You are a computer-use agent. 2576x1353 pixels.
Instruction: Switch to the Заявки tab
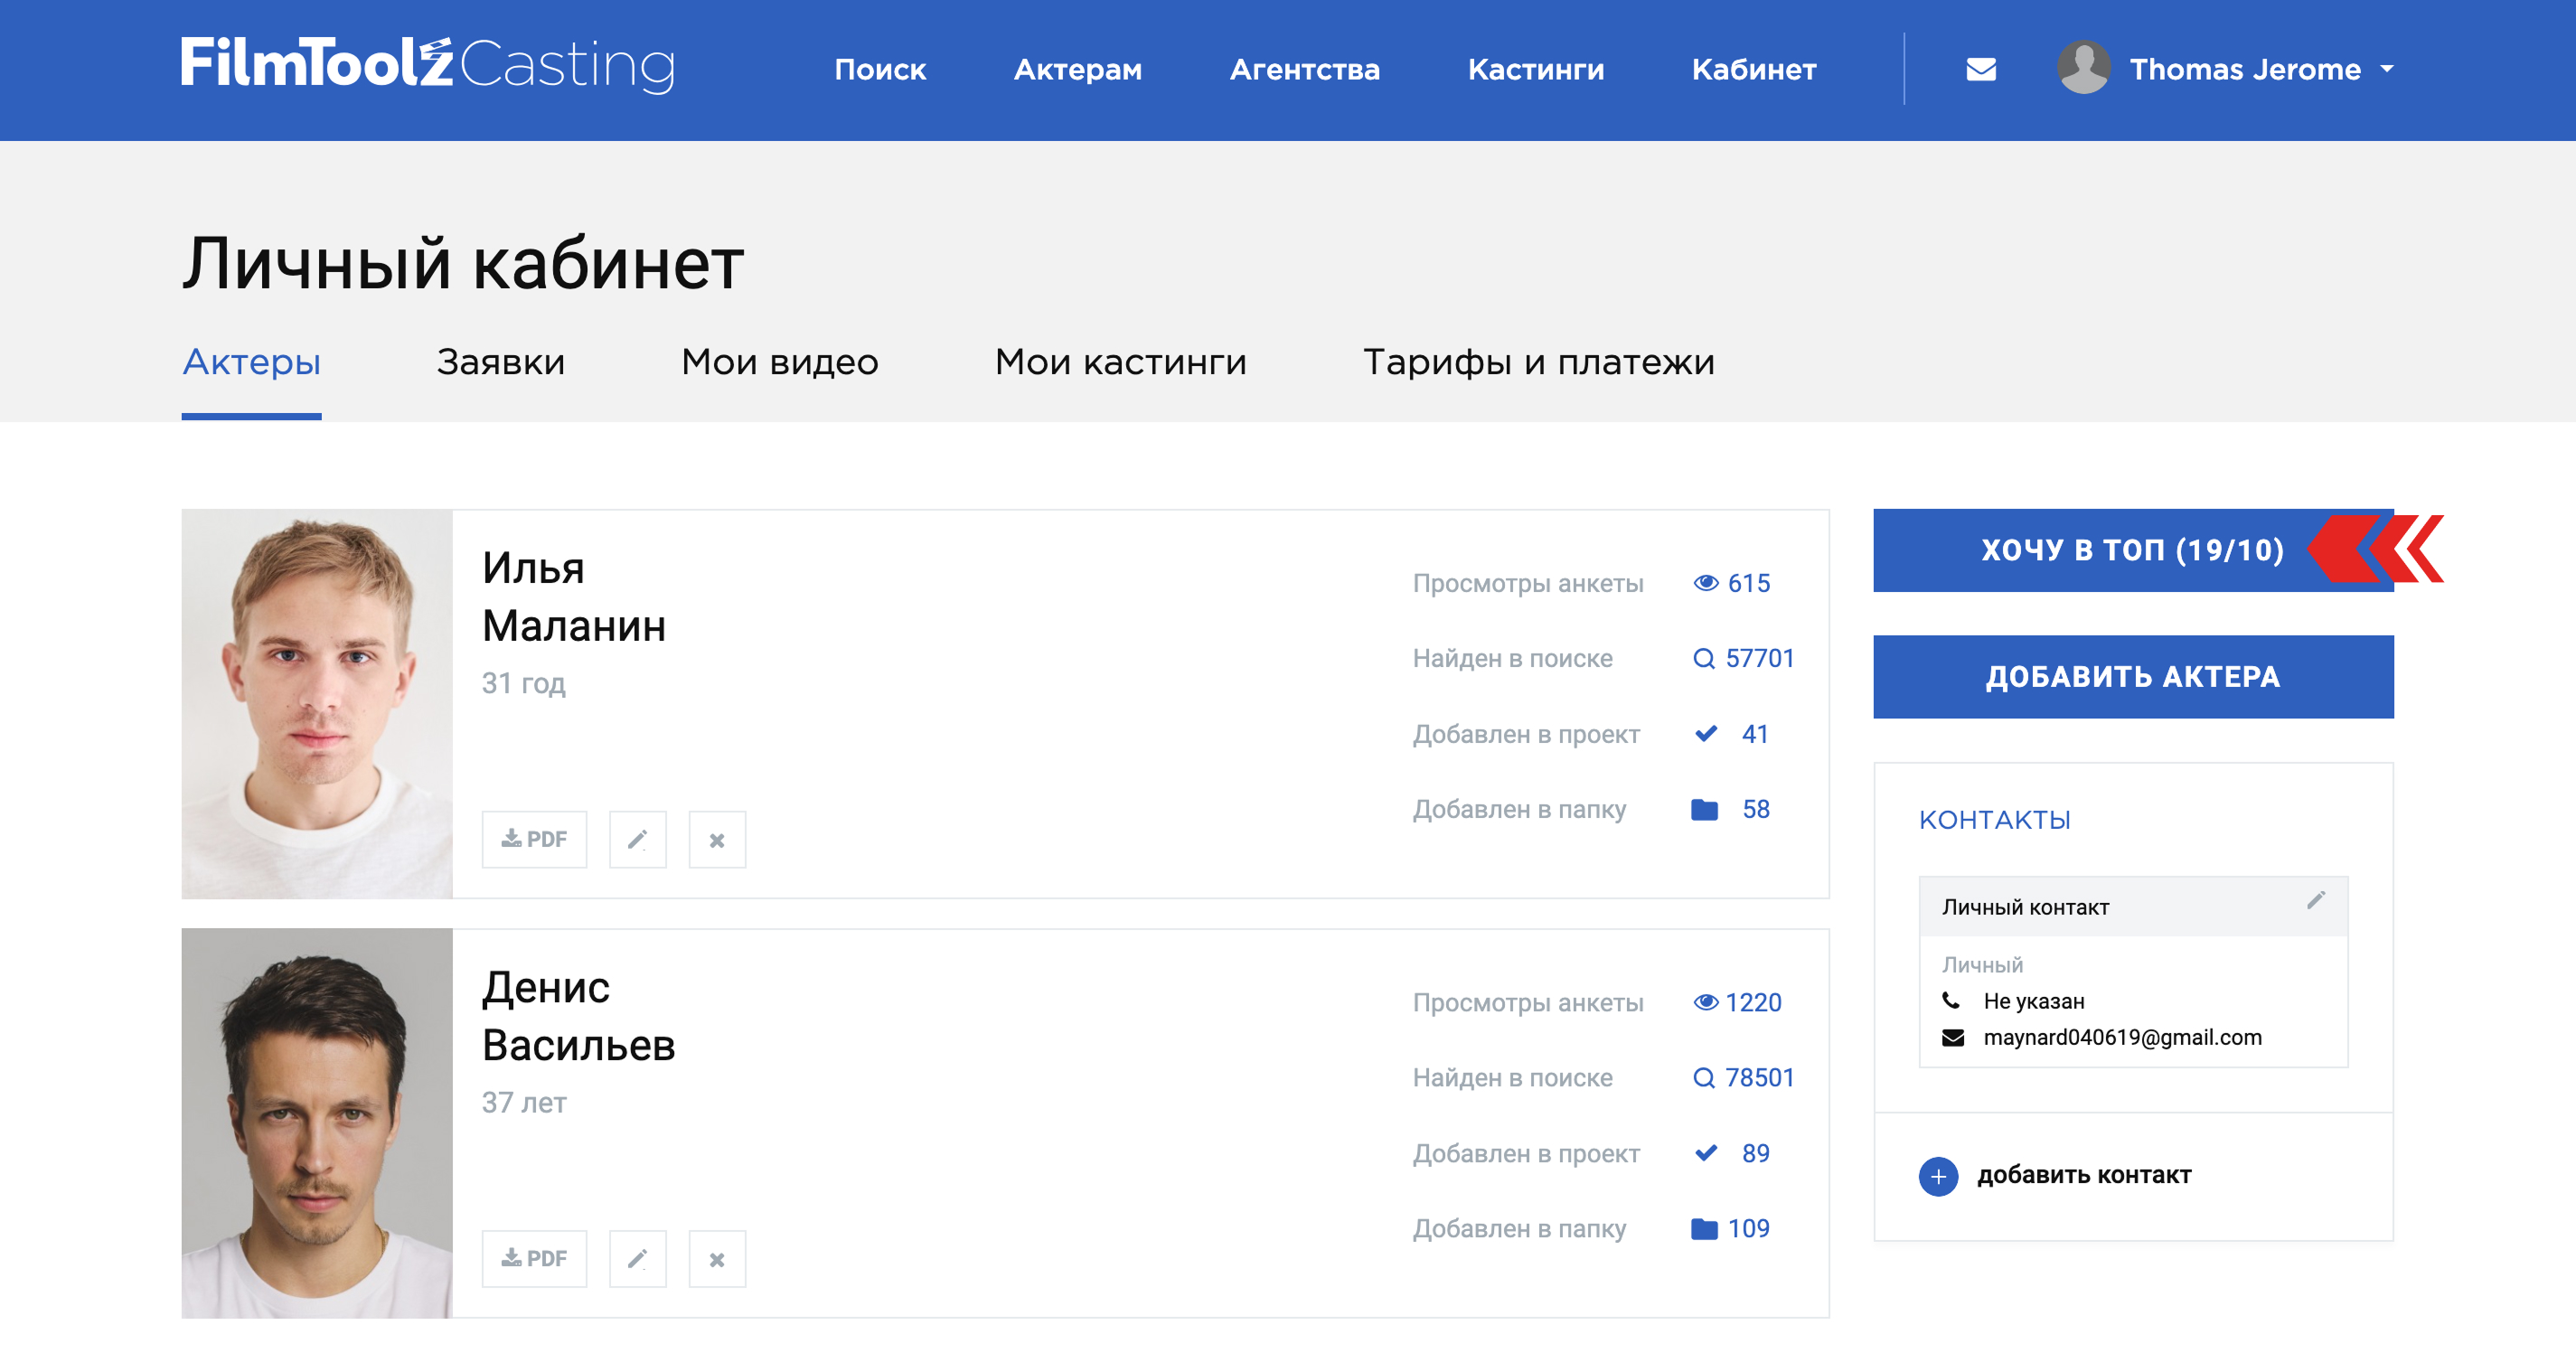coord(501,362)
